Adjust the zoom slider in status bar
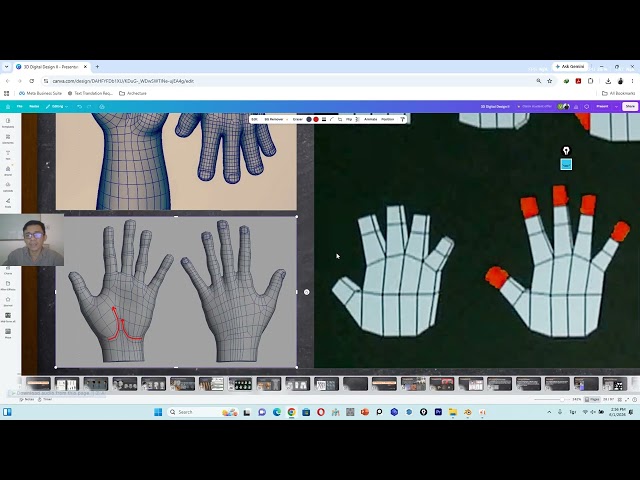 tap(562, 400)
